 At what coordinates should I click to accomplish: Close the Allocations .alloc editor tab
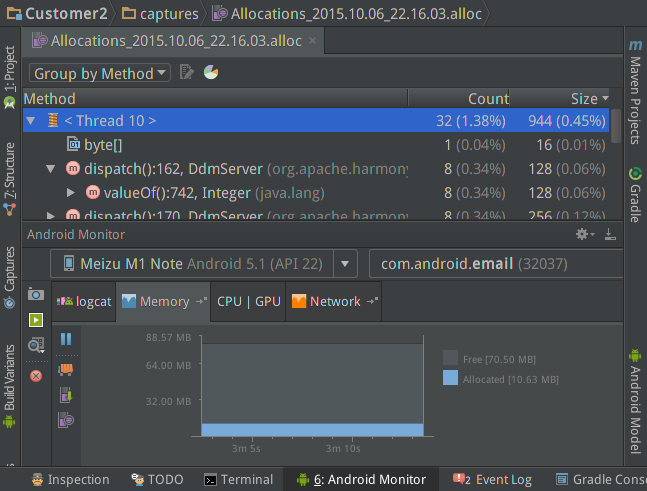point(312,40)
